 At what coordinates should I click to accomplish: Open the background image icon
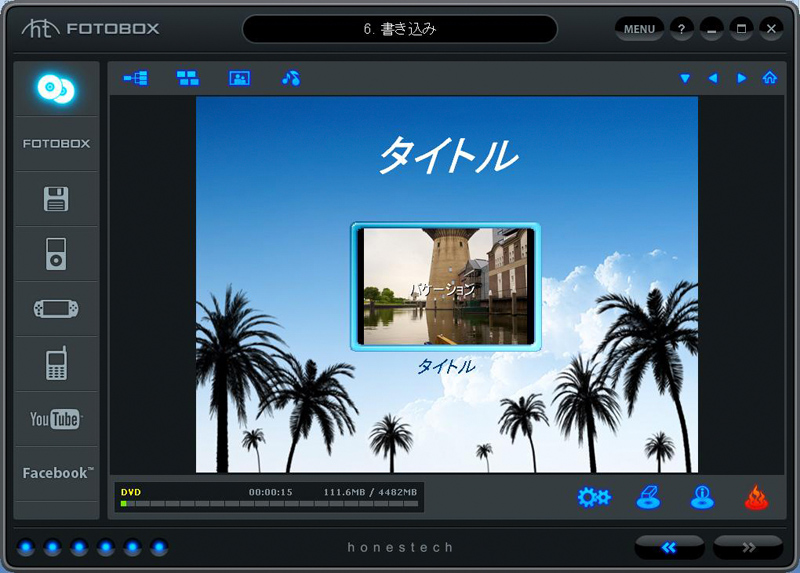[x=240, y=78]
